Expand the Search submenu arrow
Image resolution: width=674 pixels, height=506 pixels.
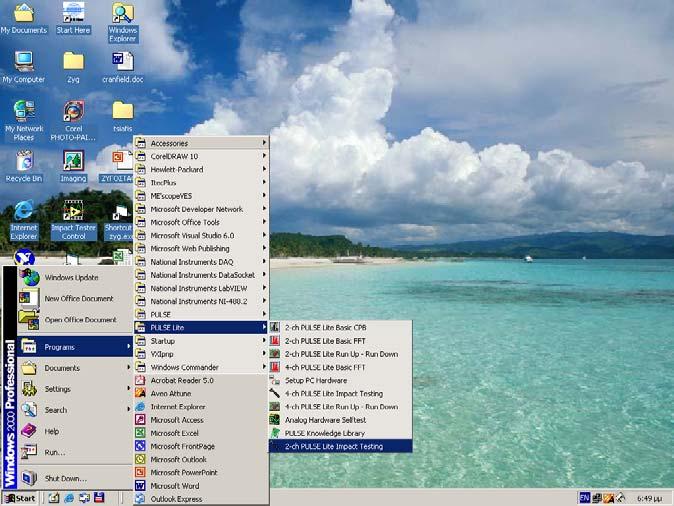128,410
